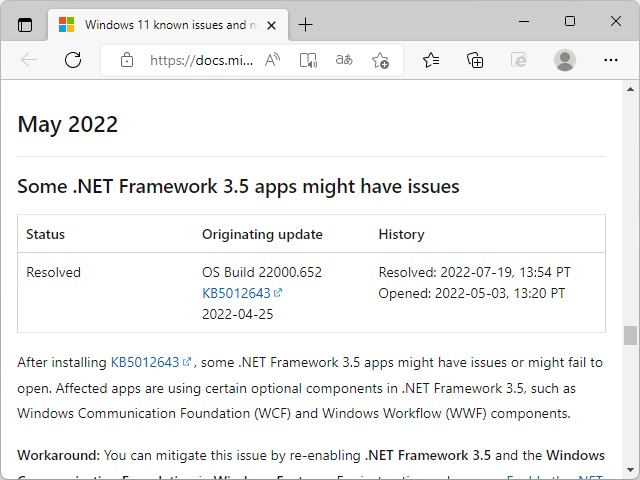Minimize the Edge browser window

point(524,21)
